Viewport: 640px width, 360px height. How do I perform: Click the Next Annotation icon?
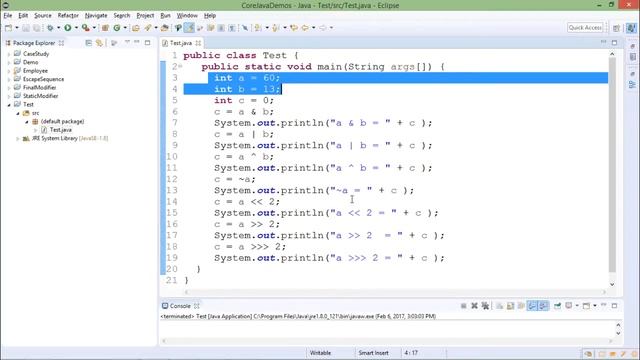[x=258, y=28]
